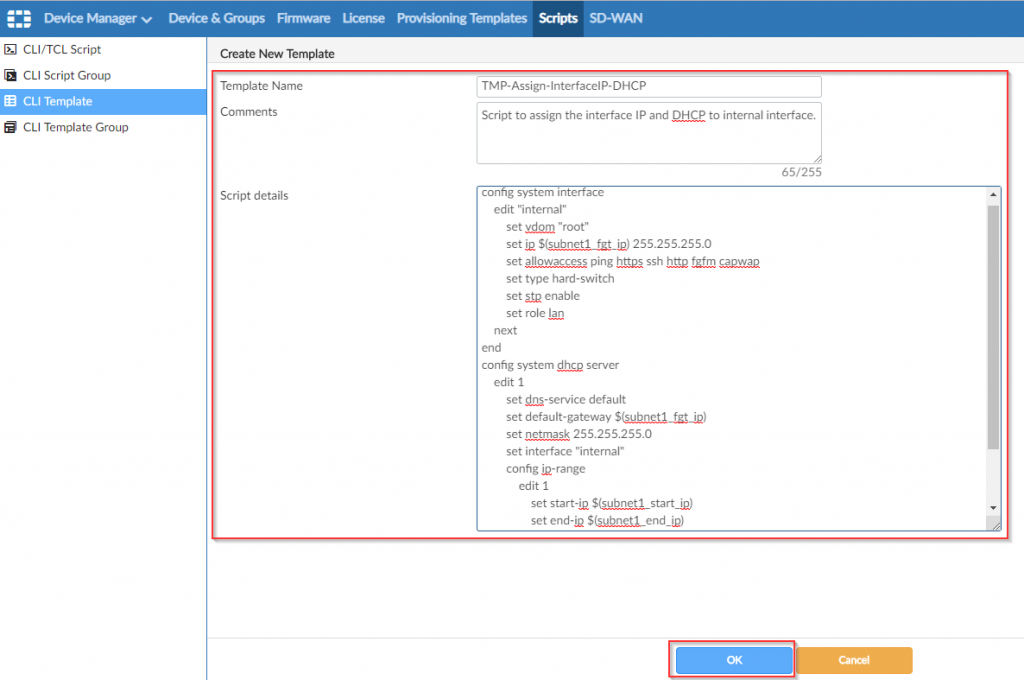Cancel the new template creation
The width and height of the screenshot is (1024, 680).
(x=854, y=660)
